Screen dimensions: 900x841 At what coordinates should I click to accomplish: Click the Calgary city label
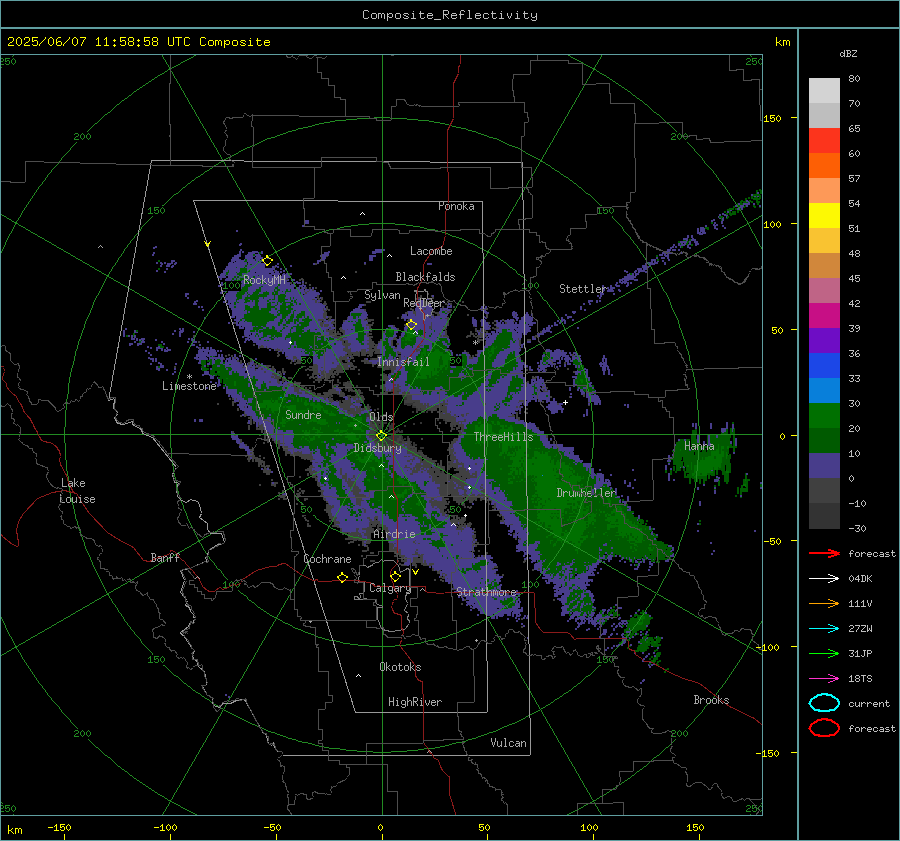click(390, 588)
